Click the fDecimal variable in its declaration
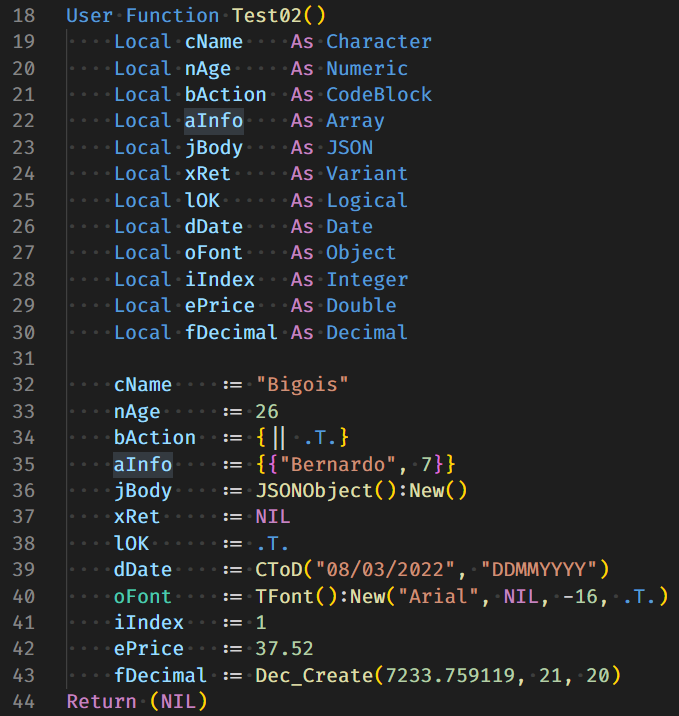 coord(231,333)
